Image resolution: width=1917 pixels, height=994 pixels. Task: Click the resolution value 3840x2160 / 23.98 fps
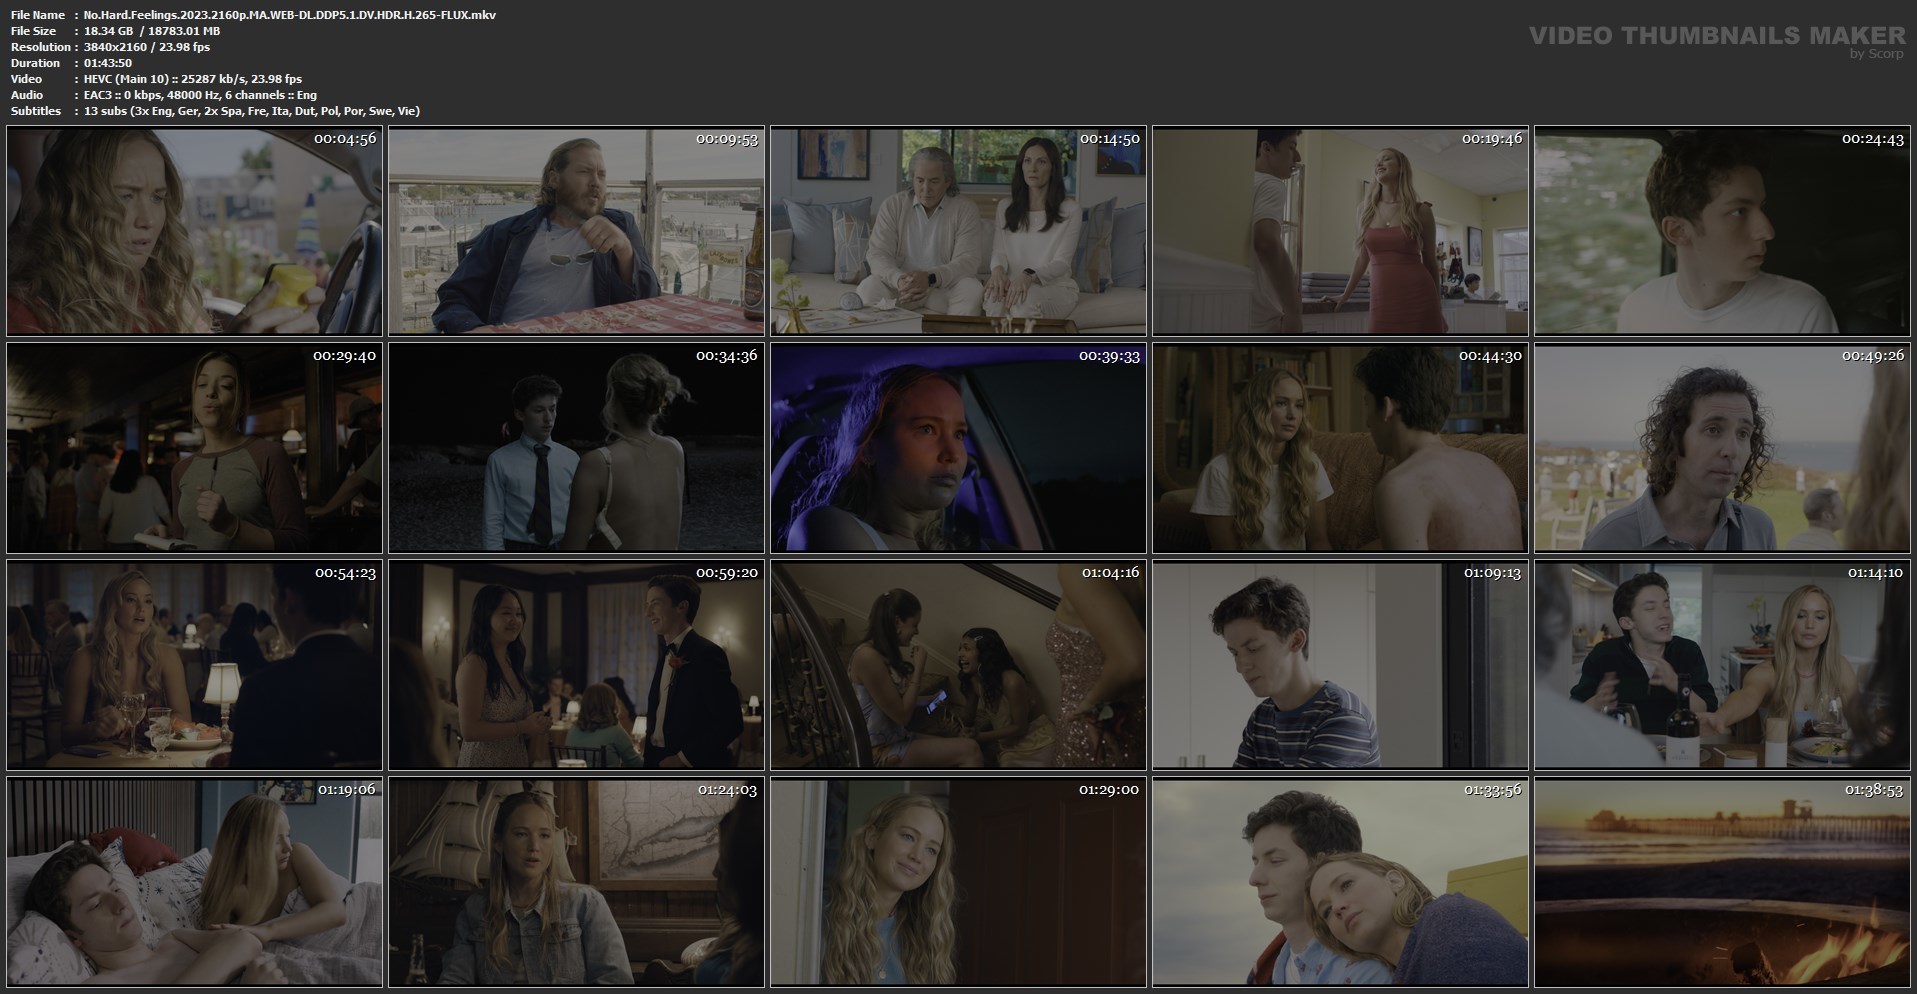coord(147,47)
